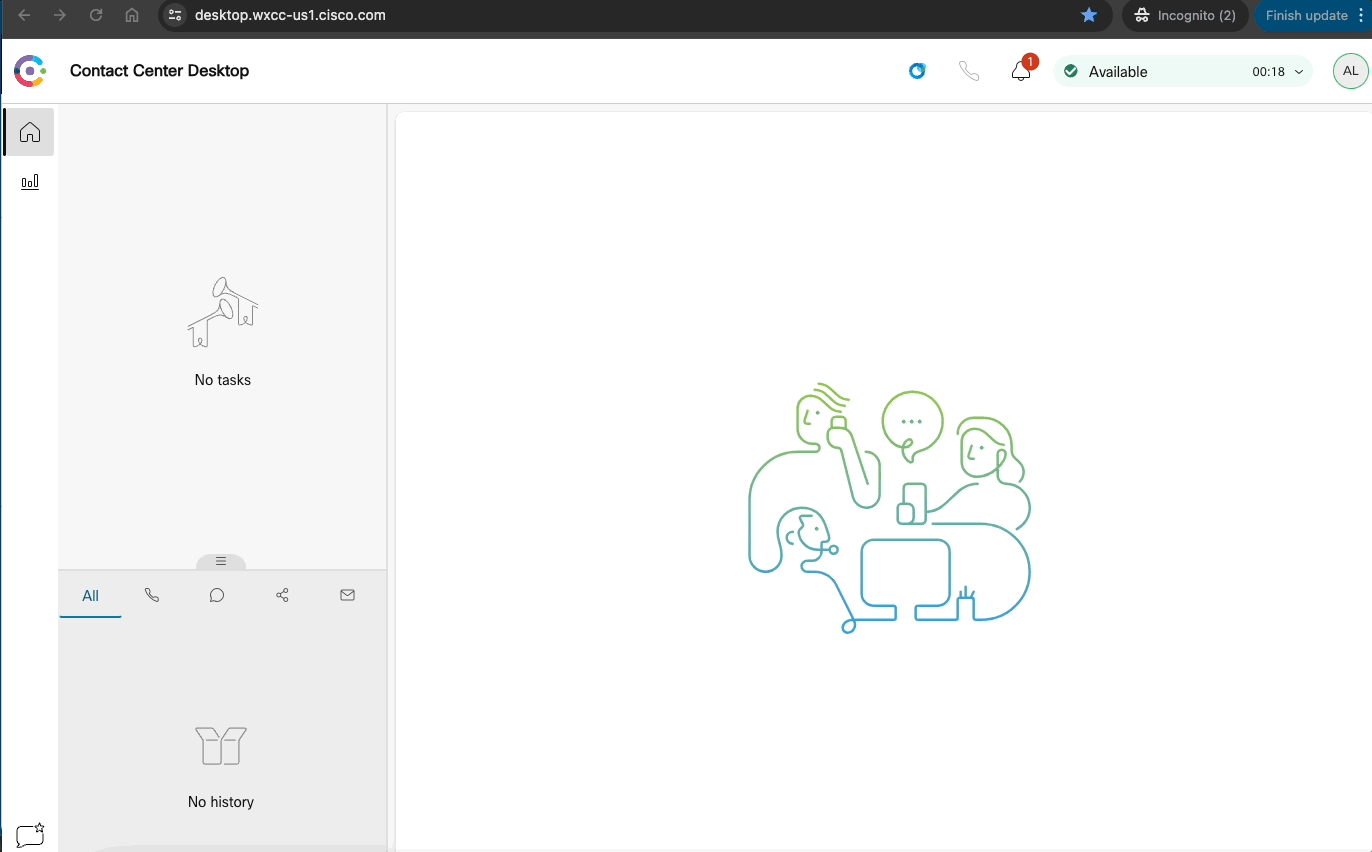
Task: Click the AL user profile avatar
Action: click(x=1350, y=71)
